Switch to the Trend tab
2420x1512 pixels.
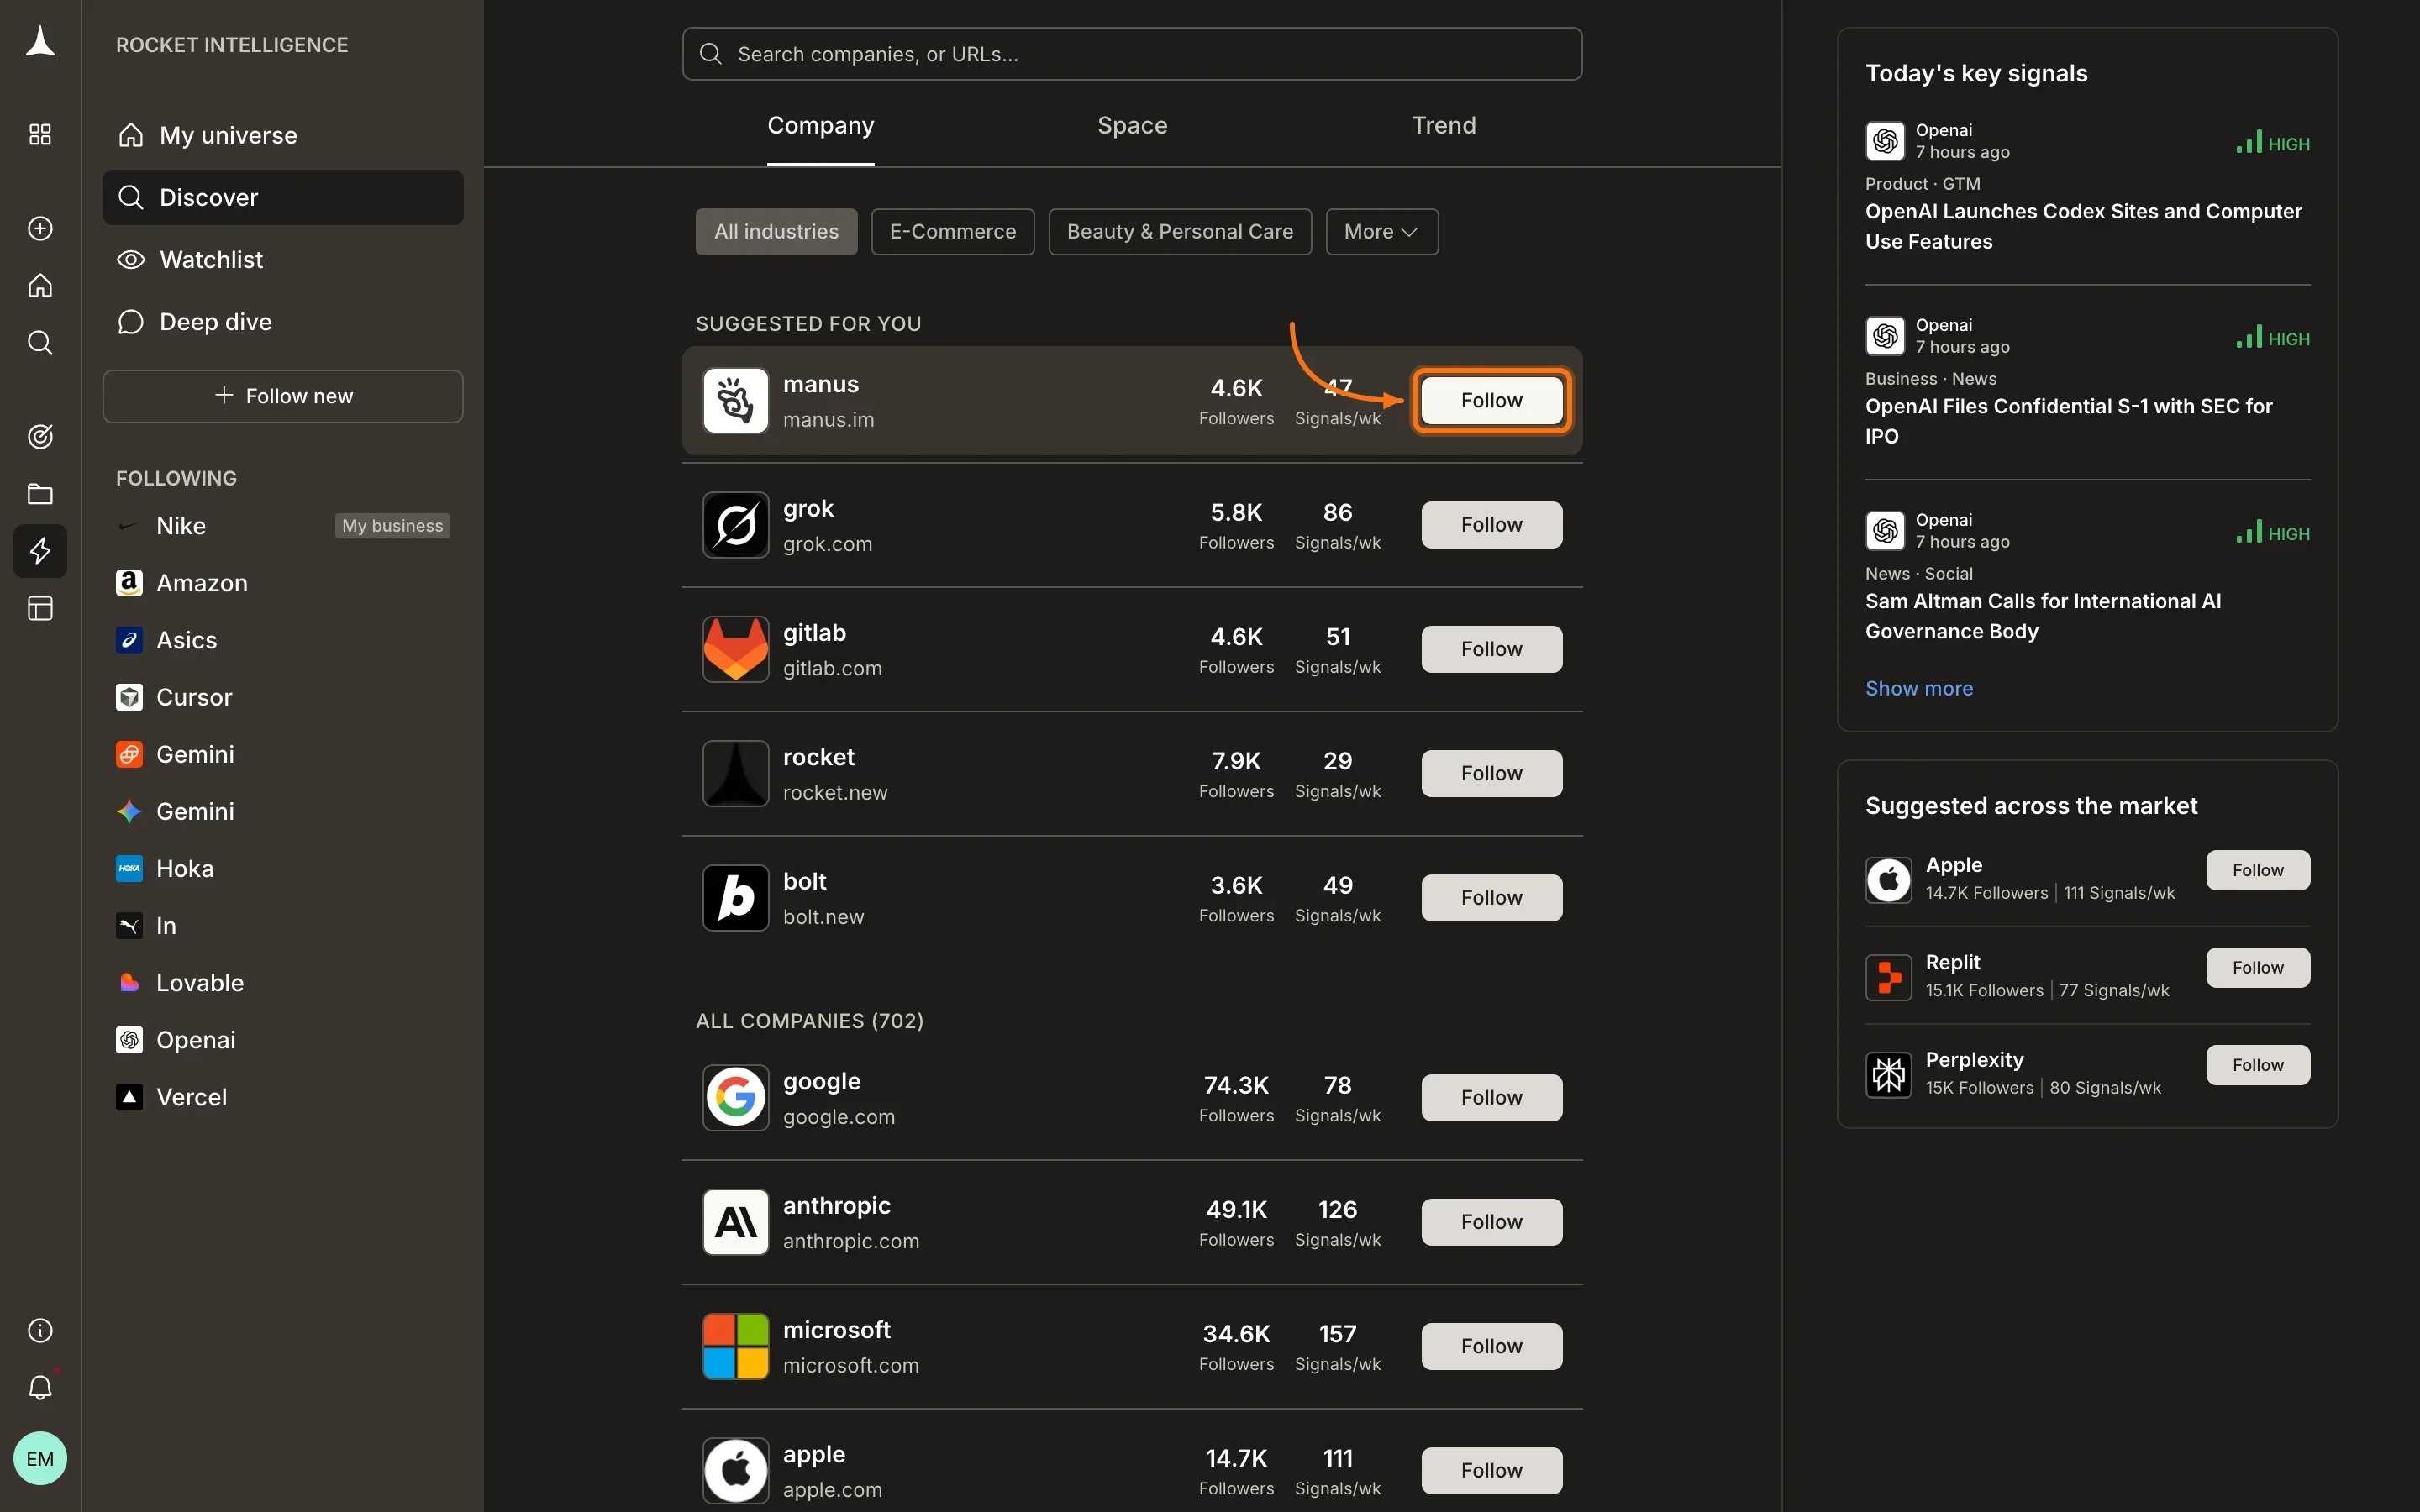click(1443, 126)
